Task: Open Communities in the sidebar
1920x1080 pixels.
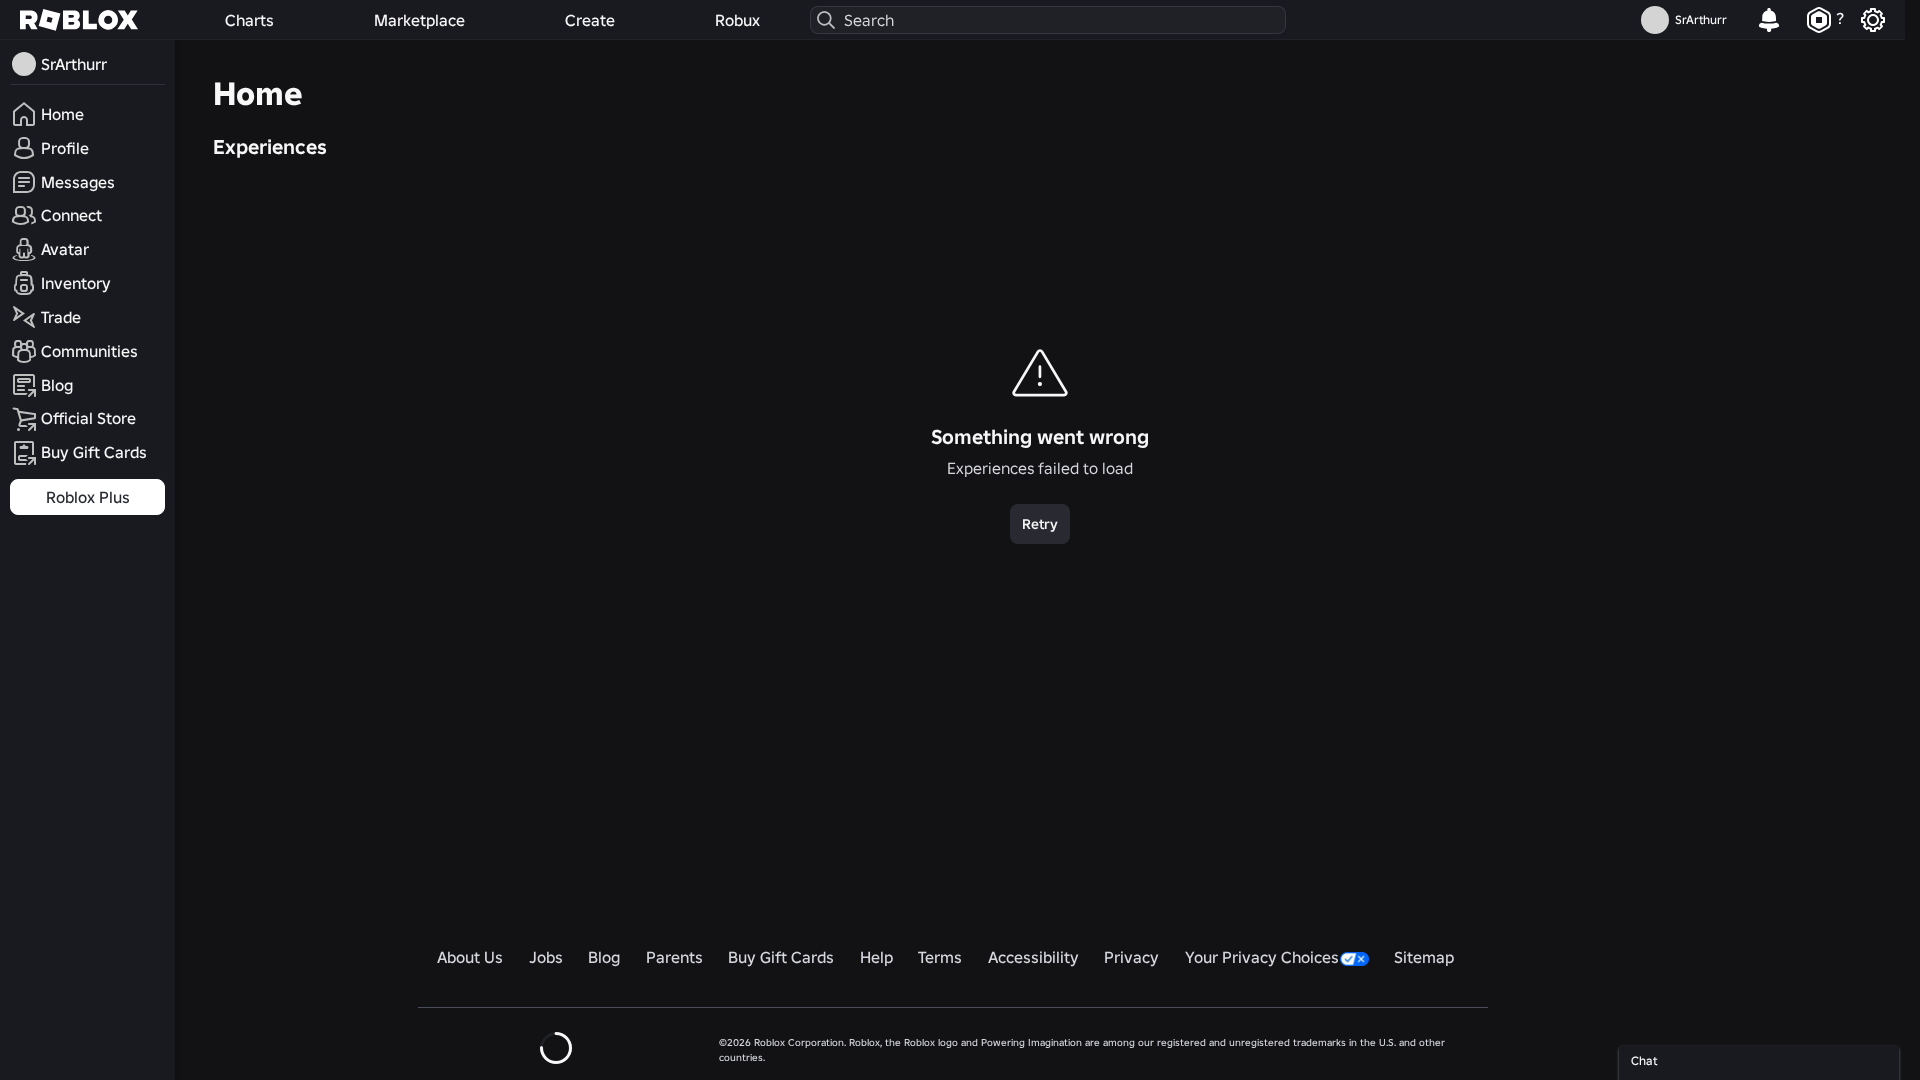Action: [x=87, y=351]
